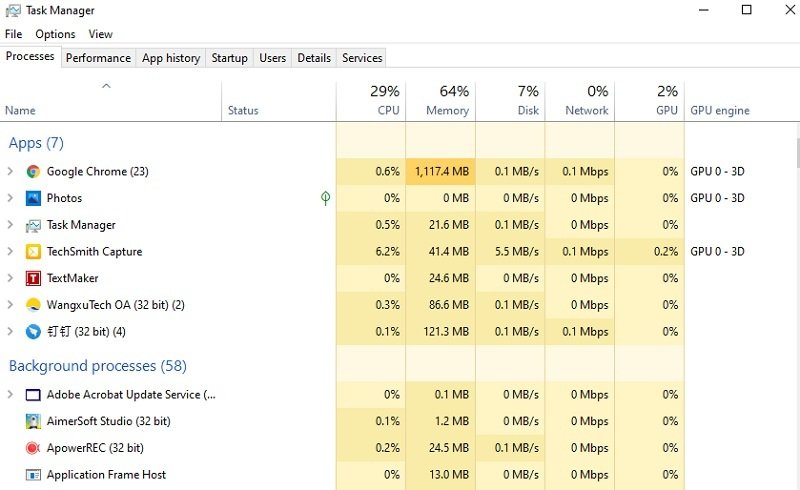
Task: Click the ApowerREC red record icon
Action: point(33,448)
